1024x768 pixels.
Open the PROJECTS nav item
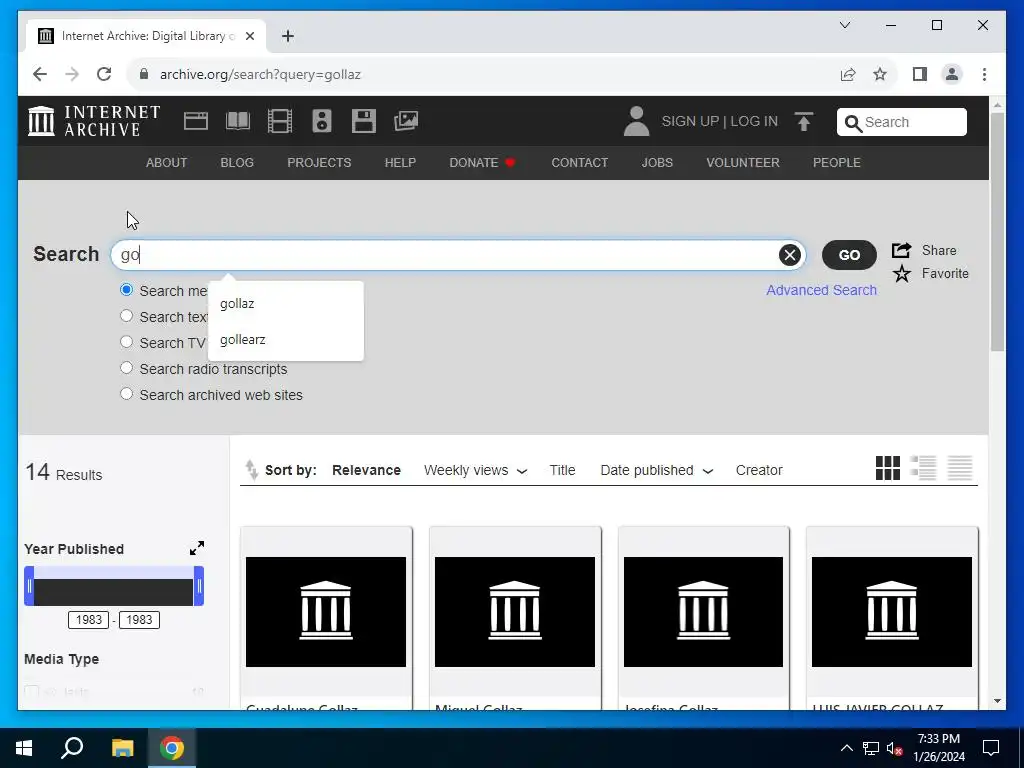319,163
